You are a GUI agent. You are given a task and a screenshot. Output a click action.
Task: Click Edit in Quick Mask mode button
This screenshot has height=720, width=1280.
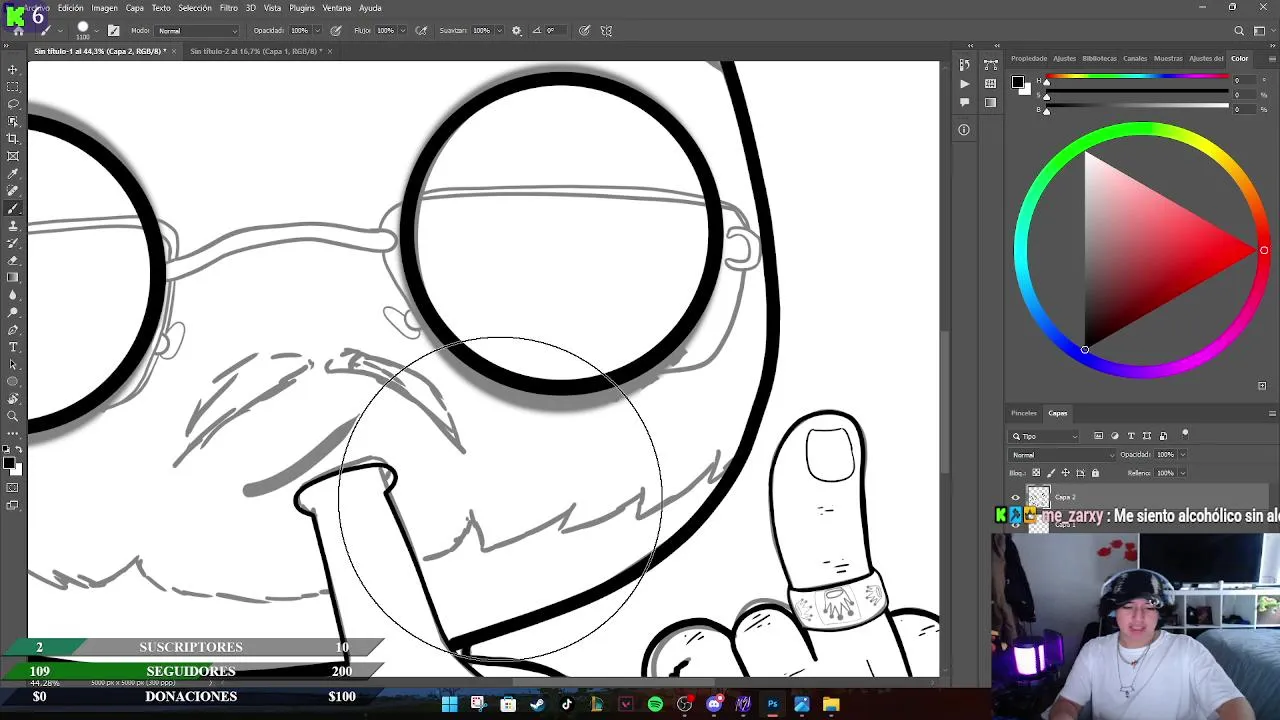tap(13, 488)
